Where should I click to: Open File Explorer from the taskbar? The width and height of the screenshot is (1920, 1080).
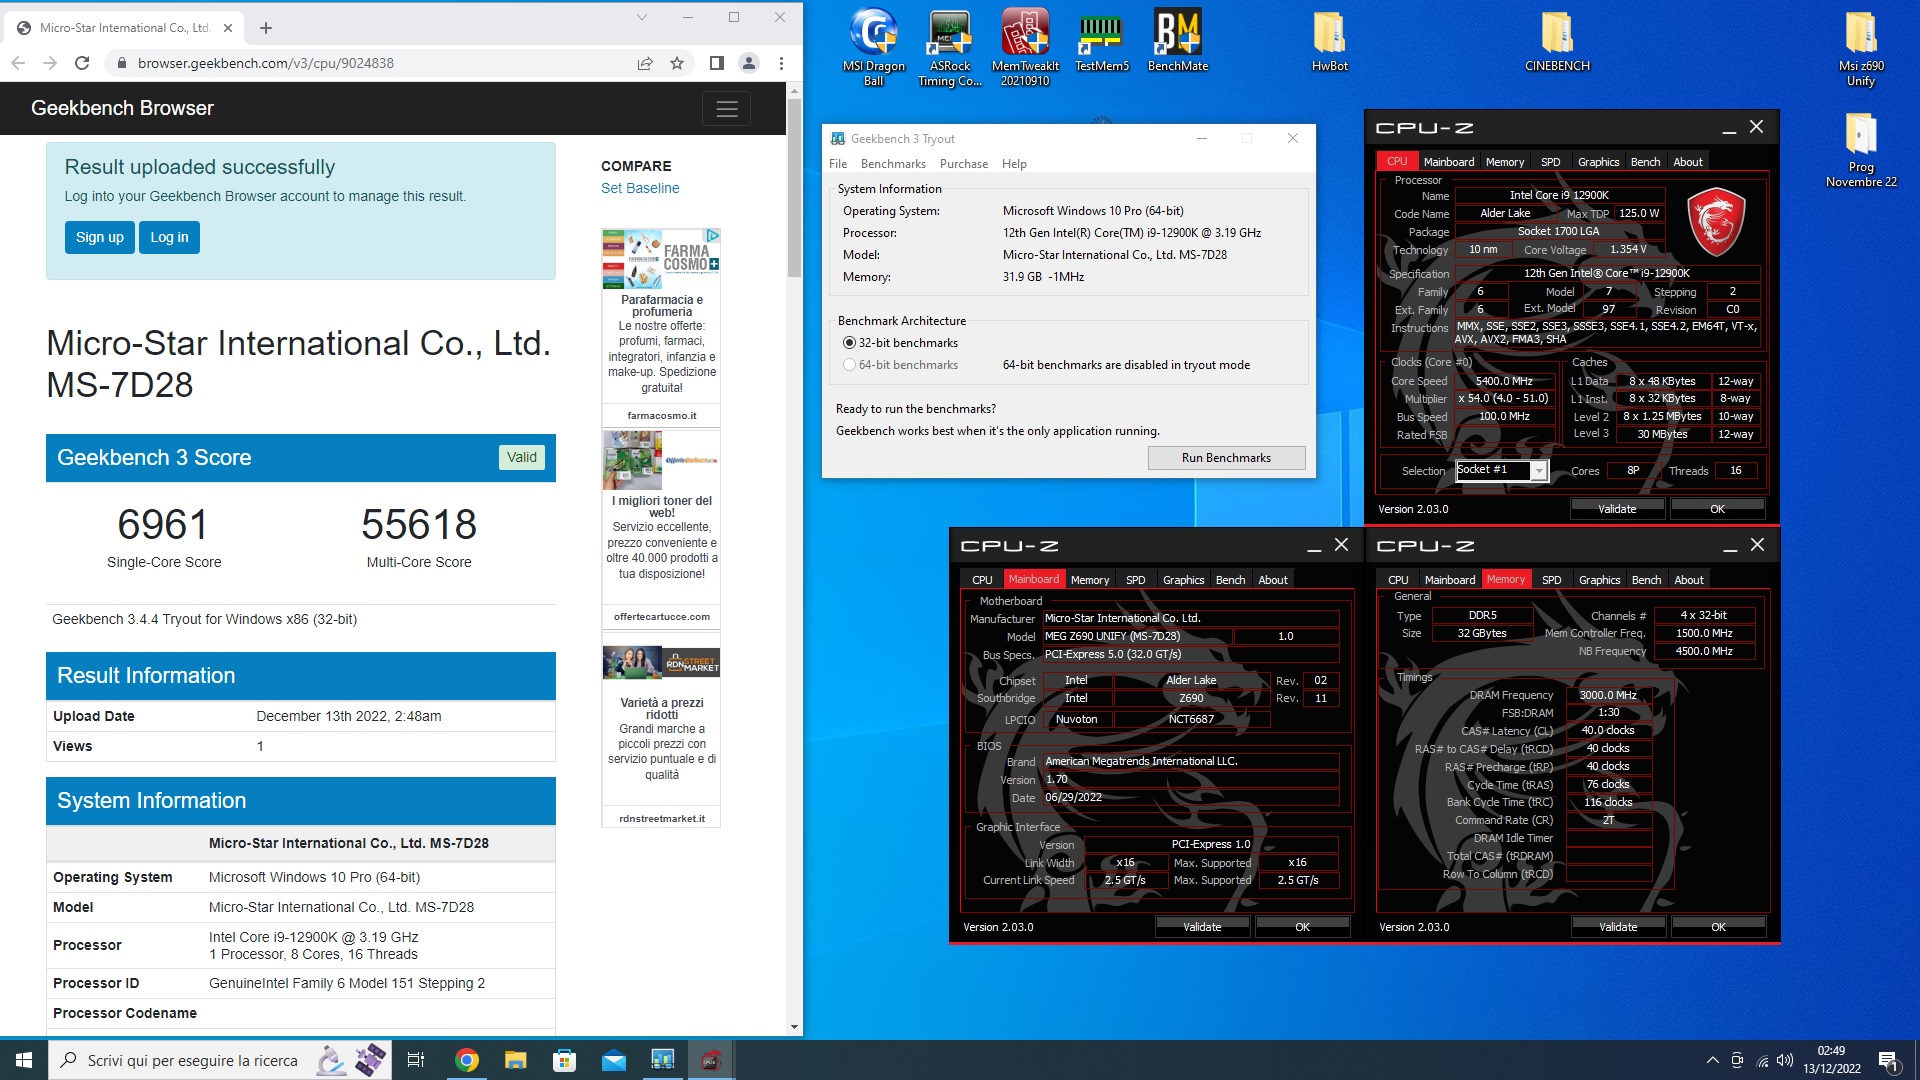[x=515, y=1060]
